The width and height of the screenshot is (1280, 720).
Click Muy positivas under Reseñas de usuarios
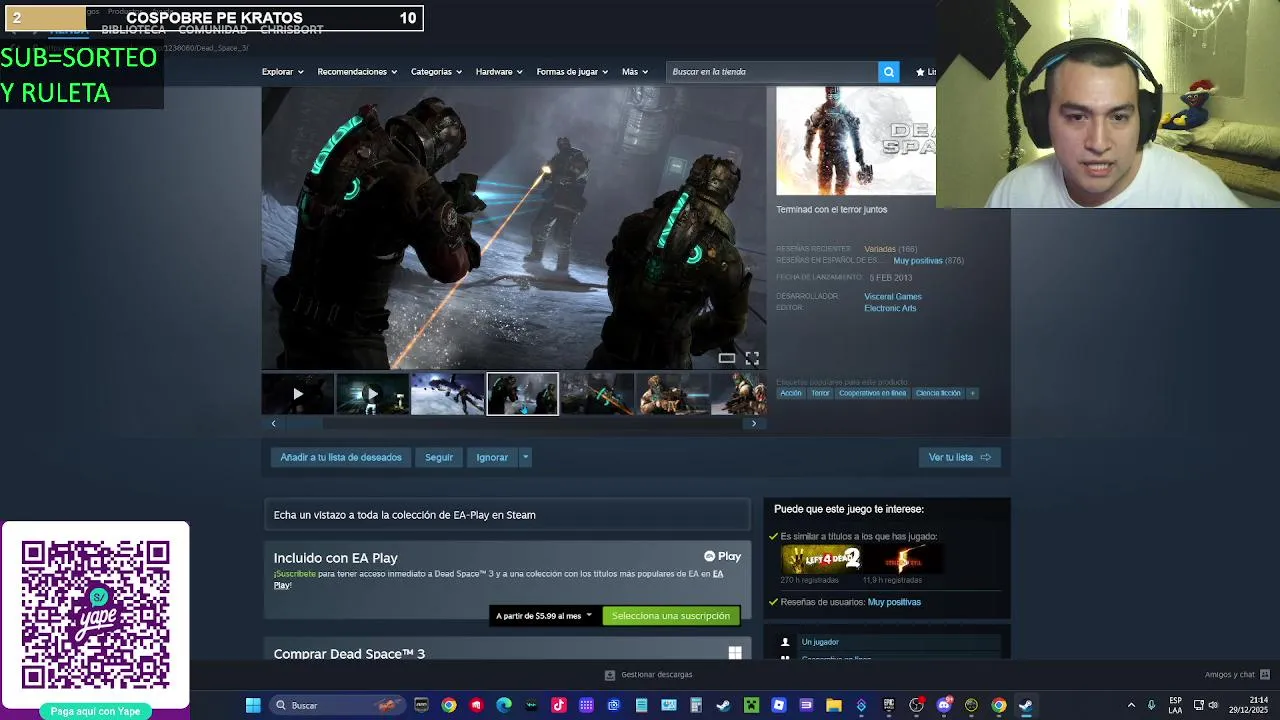tap(894, 602)
